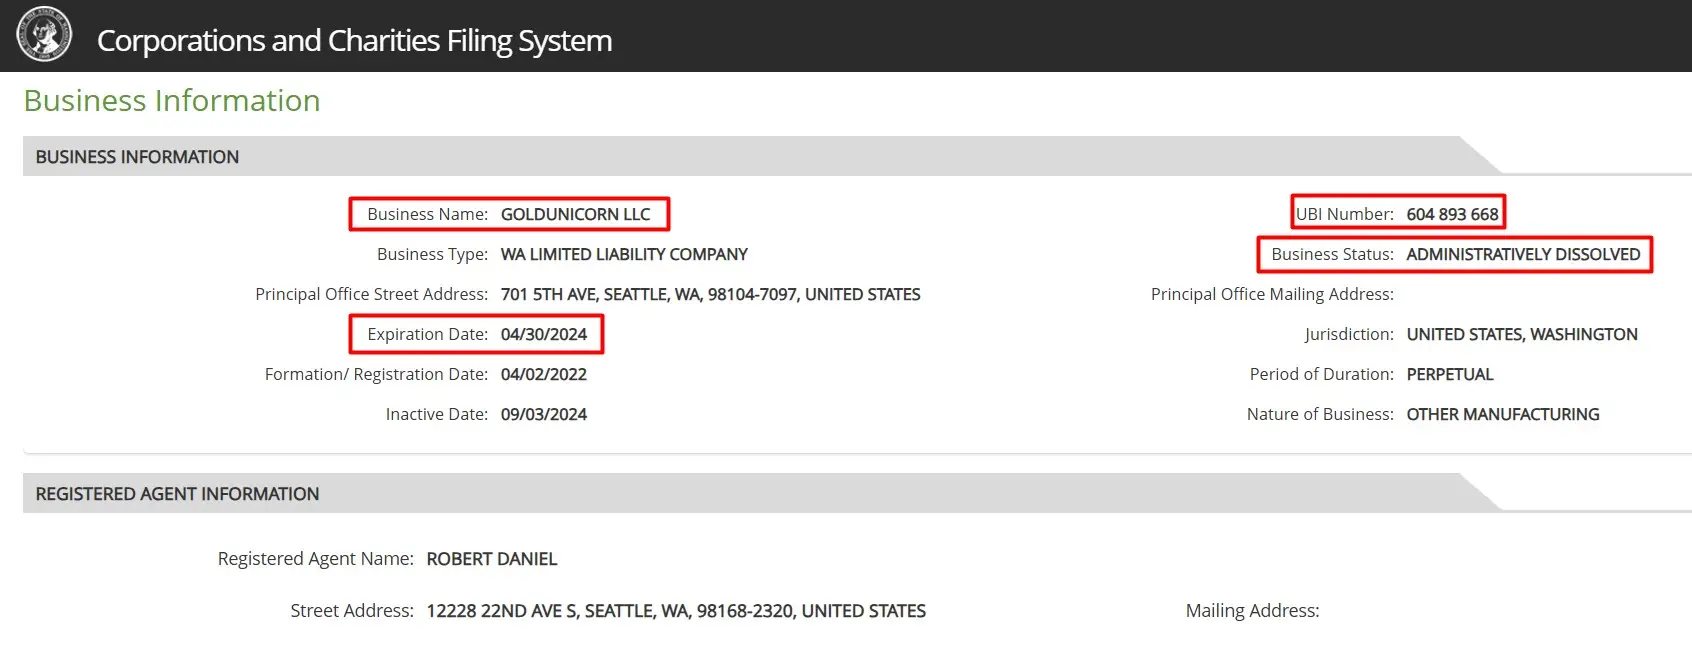Click the expiration date 04/30/2024

(544, 334)
